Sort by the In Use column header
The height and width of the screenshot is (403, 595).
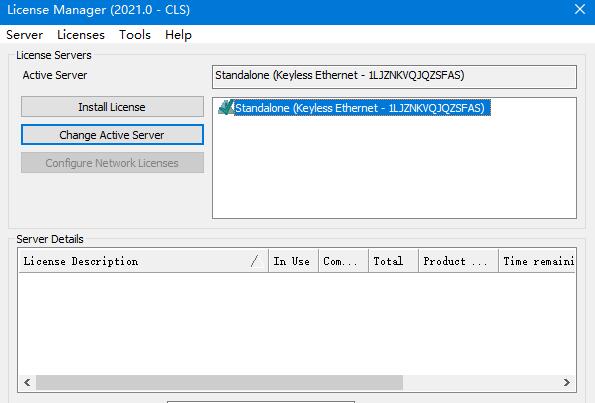293,261
